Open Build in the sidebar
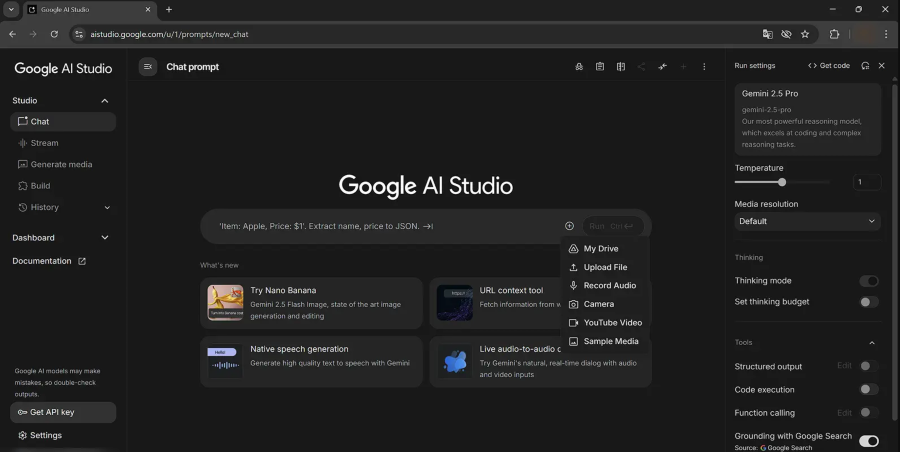This screenshot has width=900, height=452. (x=63, y=186)
